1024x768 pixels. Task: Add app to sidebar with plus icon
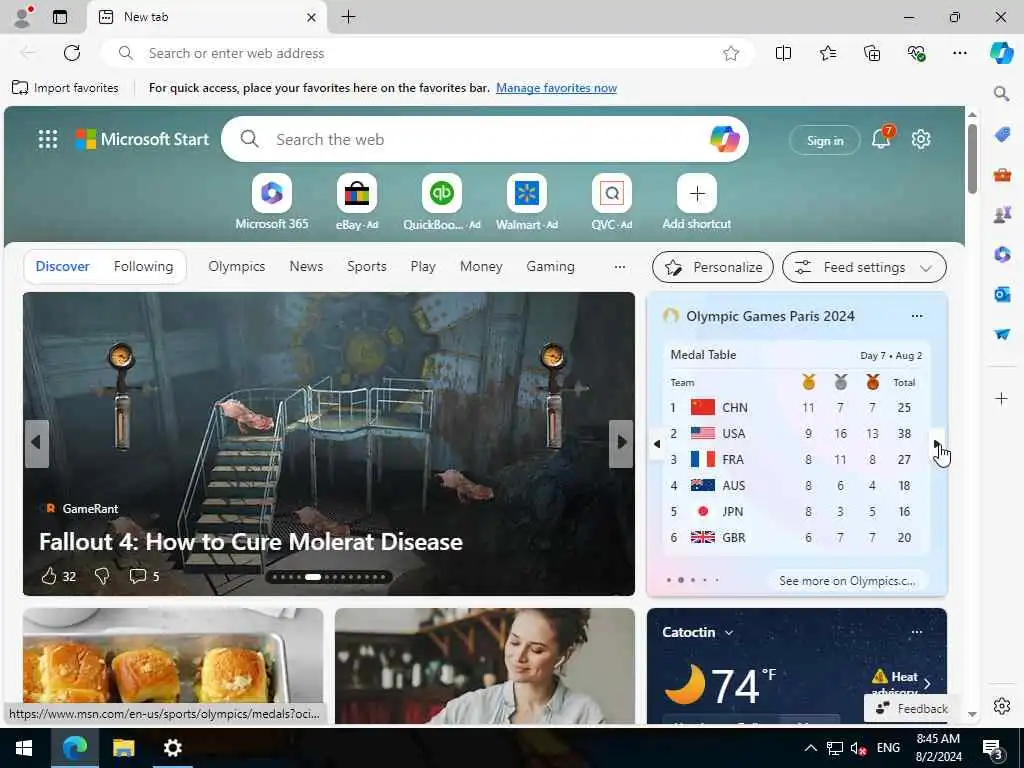[x=1001, y=398]
